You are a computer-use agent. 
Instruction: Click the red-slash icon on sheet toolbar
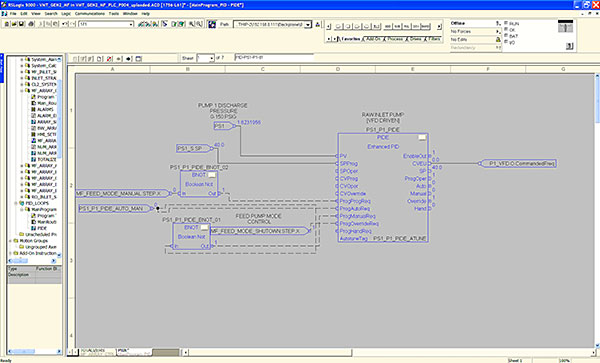(109, 59)
